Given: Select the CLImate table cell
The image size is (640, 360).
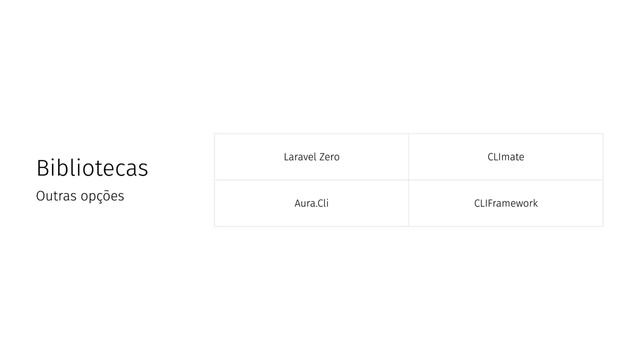Looking at the screenshot, I should point(506,157).
